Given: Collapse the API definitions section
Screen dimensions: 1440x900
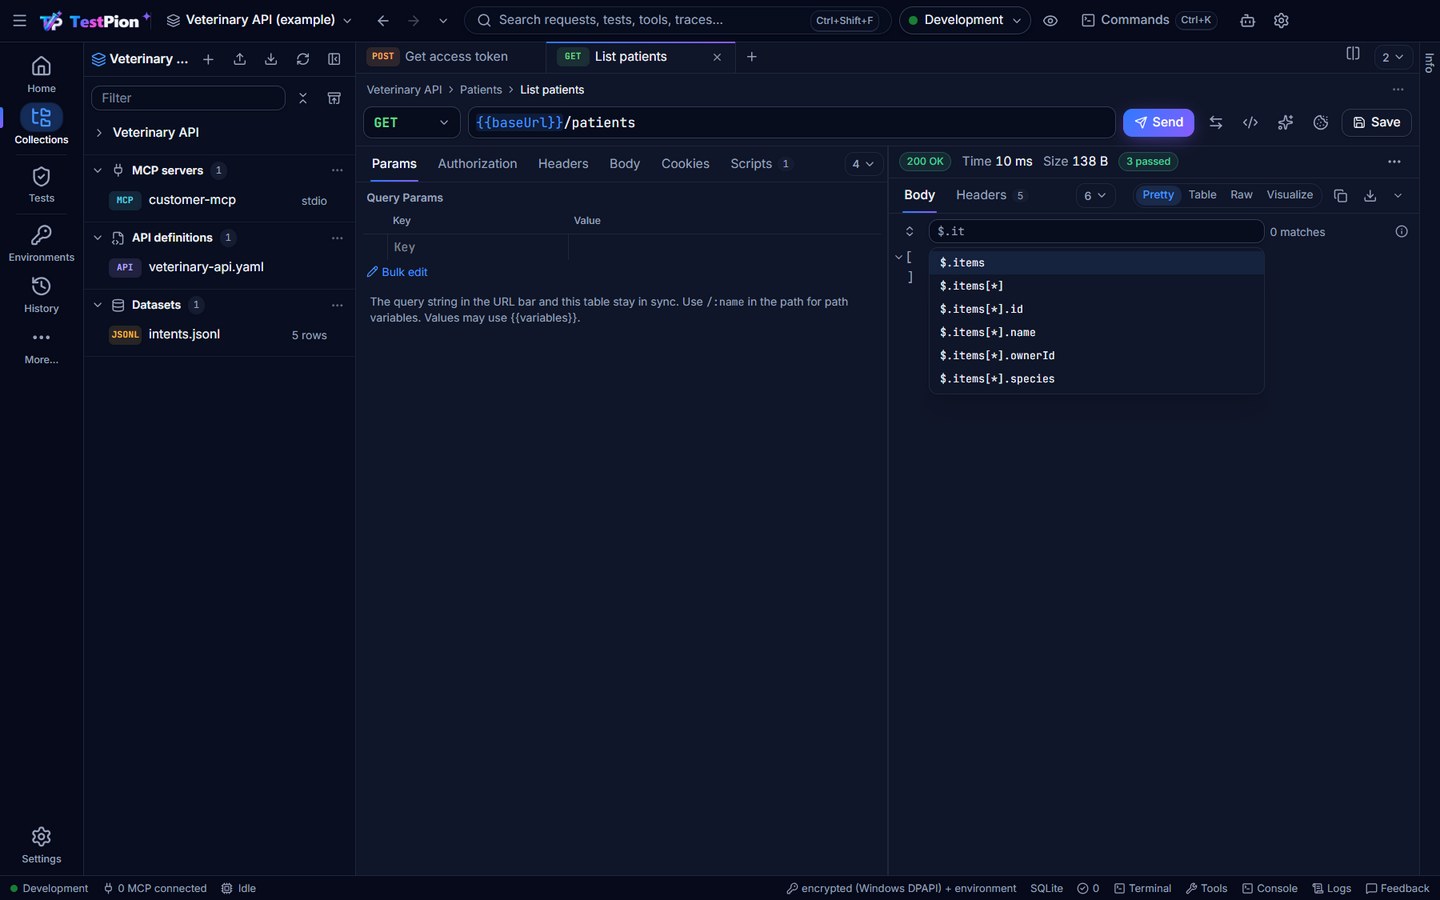Looking at the screenshot, I should pyautogui.click(x=97, y=238).
